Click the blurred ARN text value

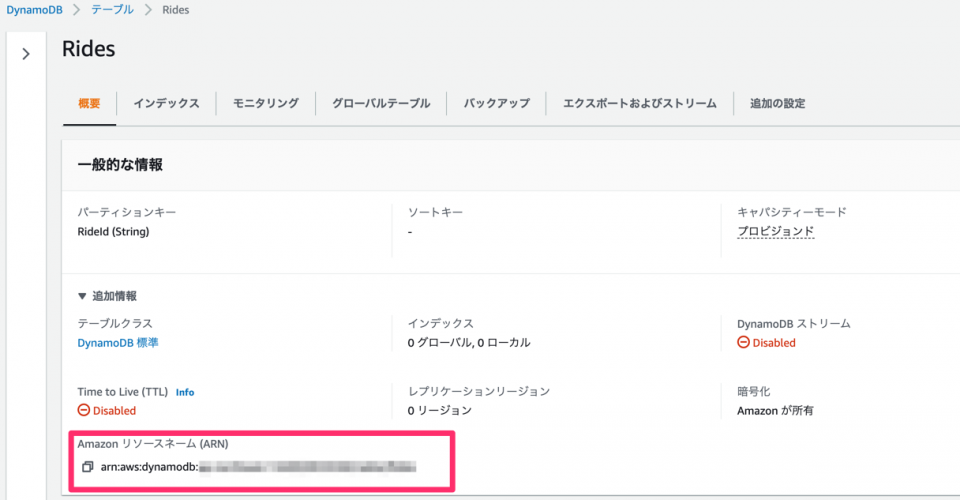[306, 466]
